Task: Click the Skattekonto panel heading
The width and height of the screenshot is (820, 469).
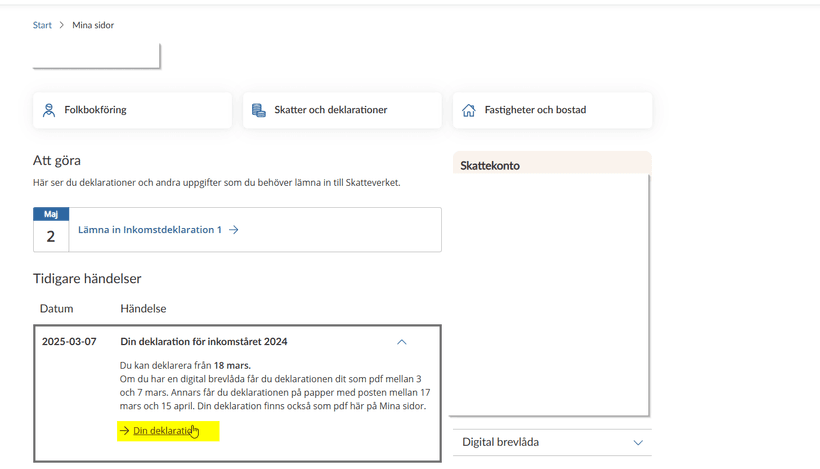Action: (x=490, y=166)
